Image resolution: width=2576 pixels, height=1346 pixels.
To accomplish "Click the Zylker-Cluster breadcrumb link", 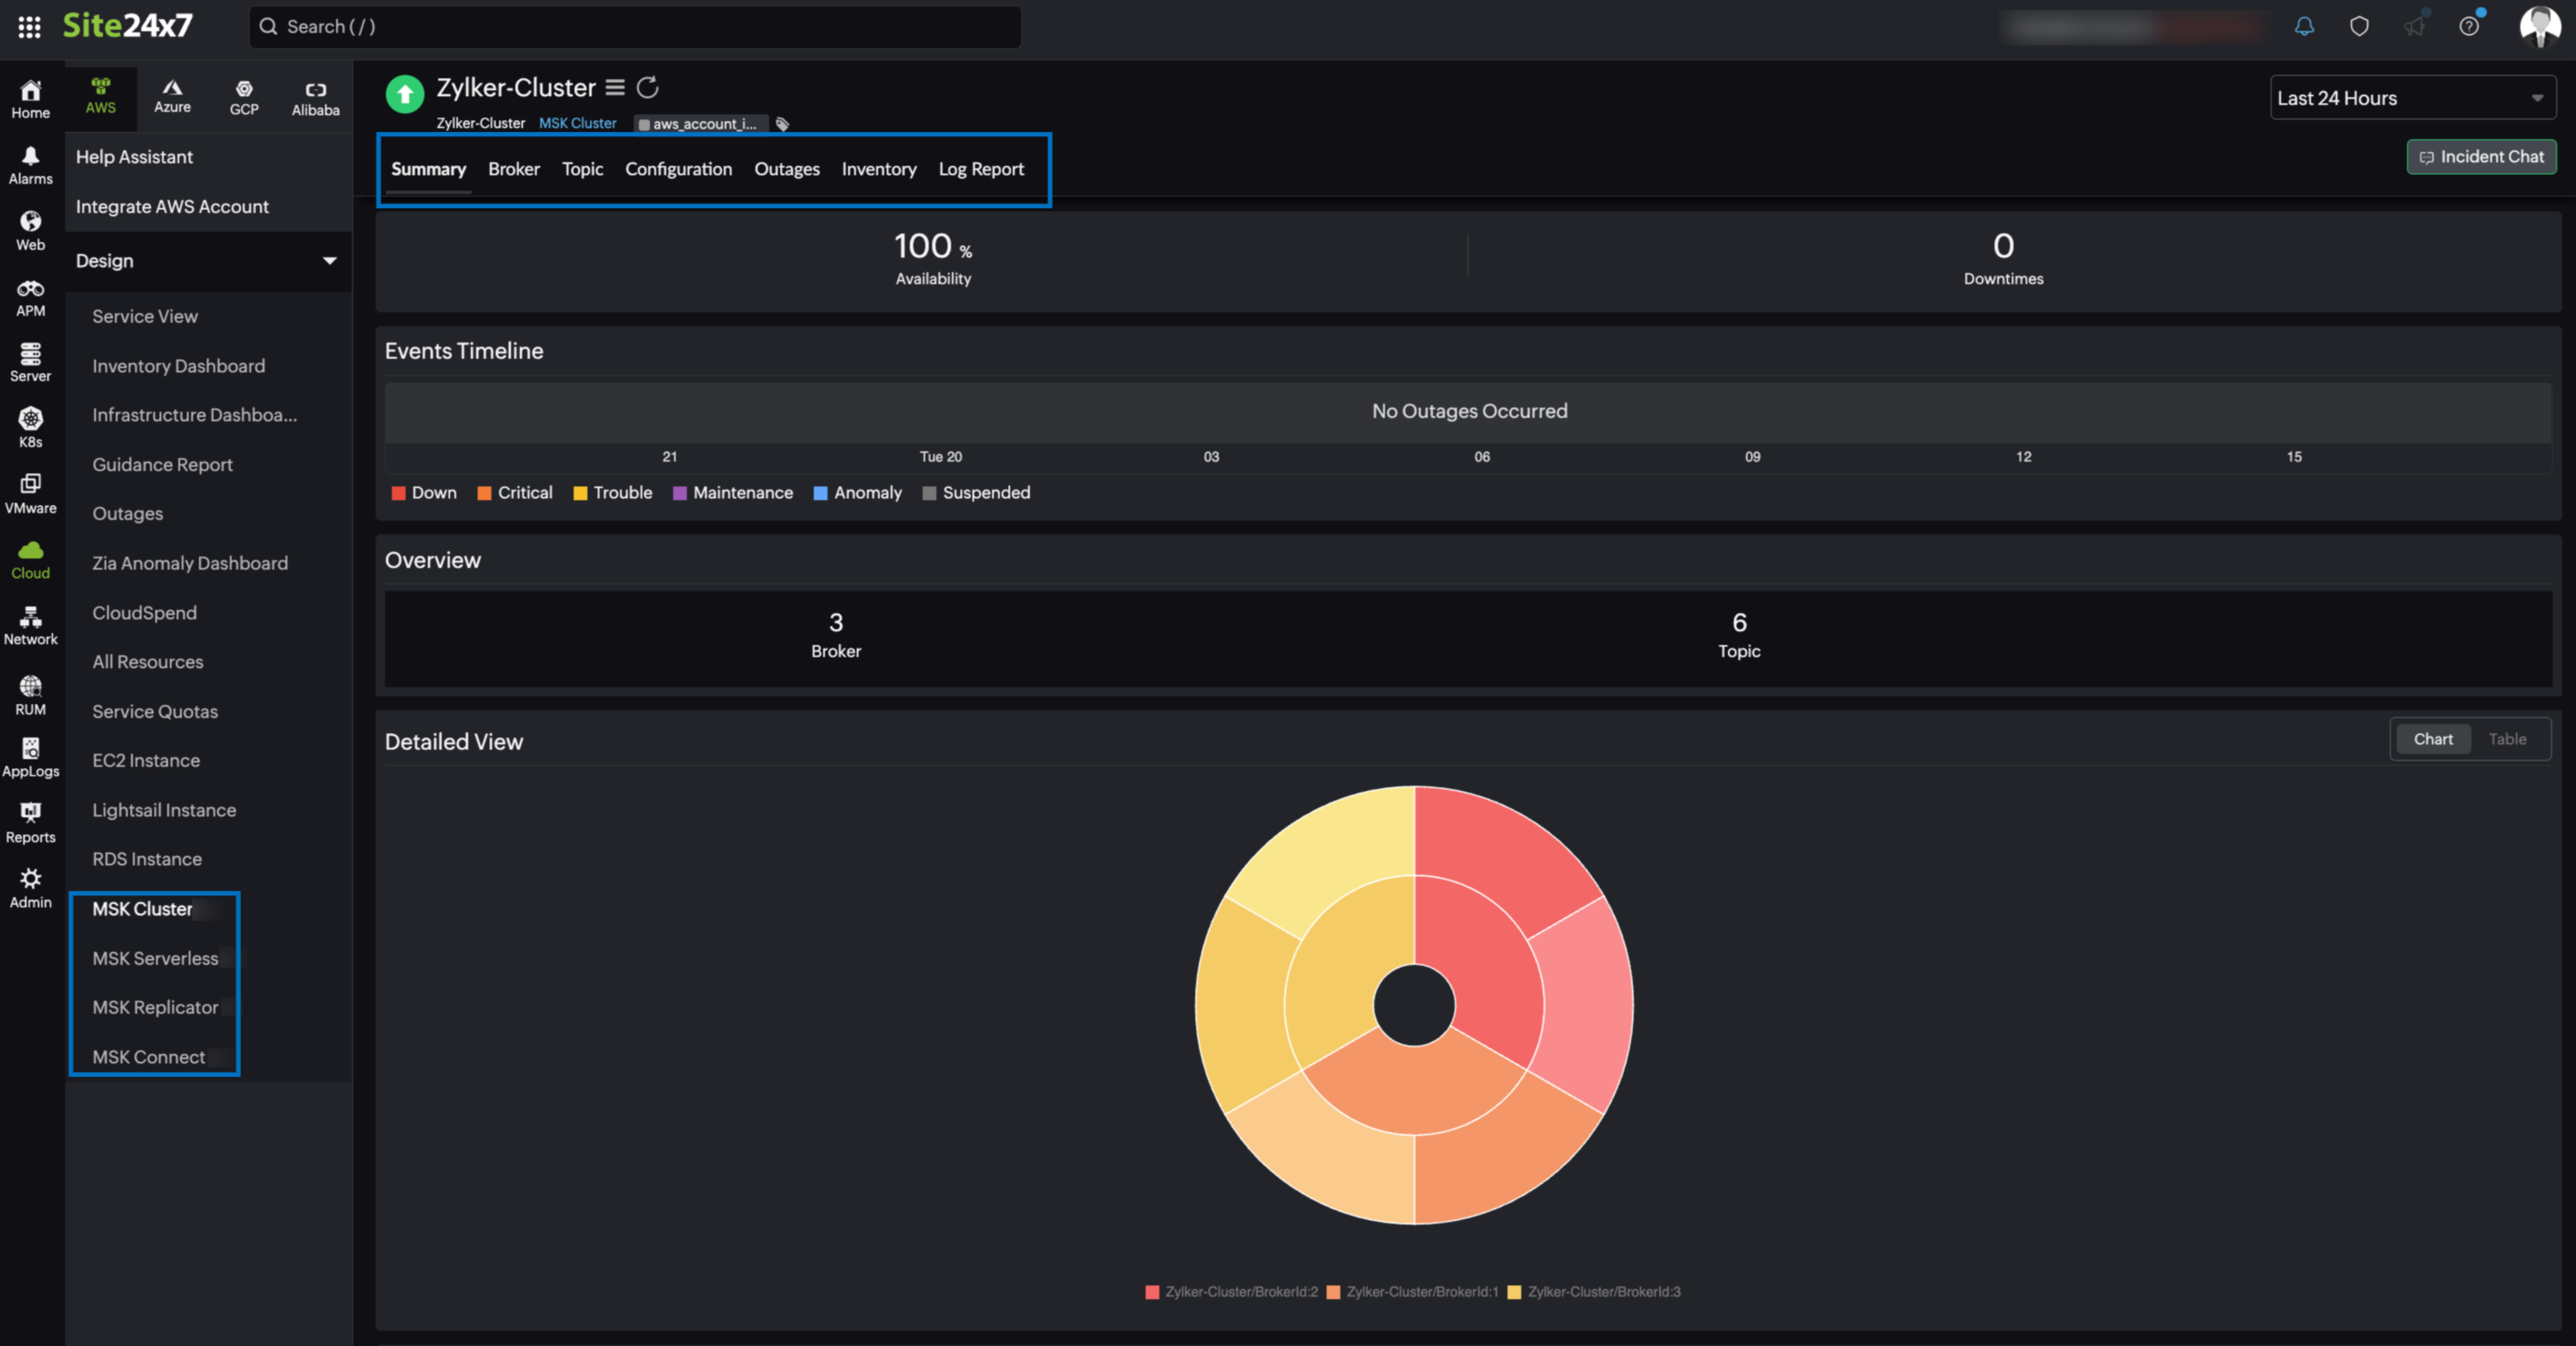I will coord(482,123).
